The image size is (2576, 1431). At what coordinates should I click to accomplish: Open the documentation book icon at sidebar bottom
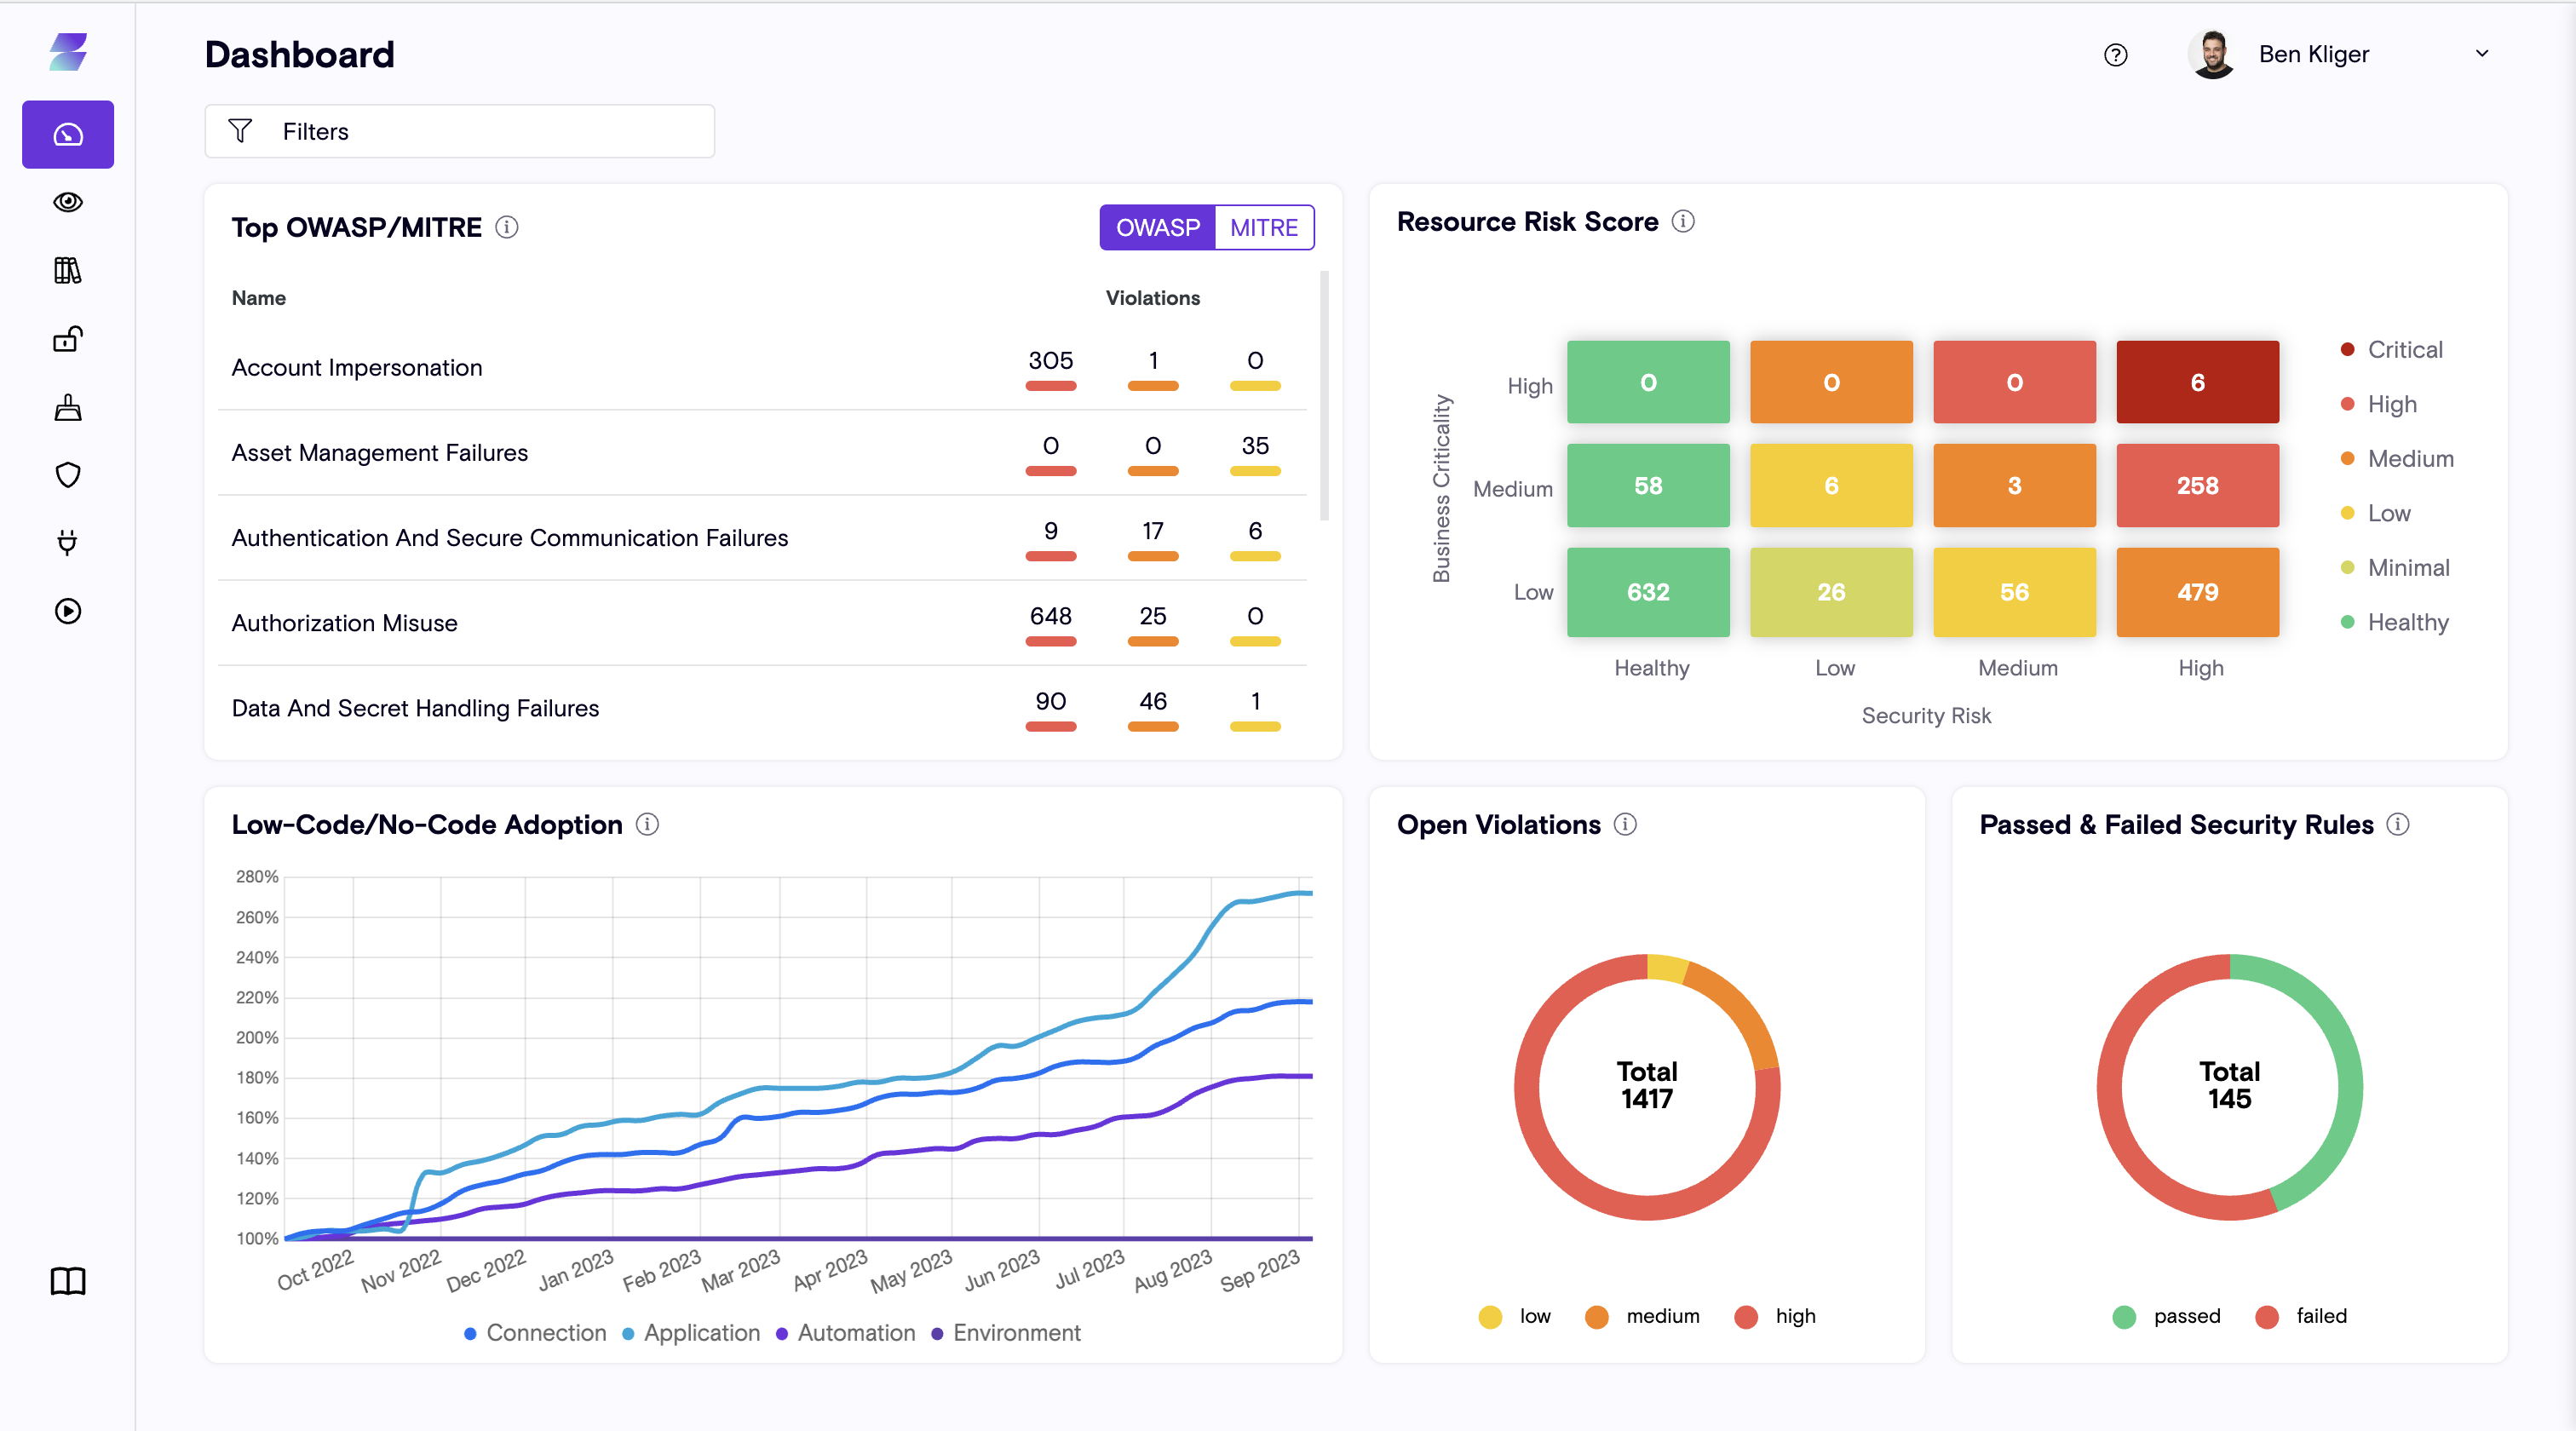(67, 1282)
